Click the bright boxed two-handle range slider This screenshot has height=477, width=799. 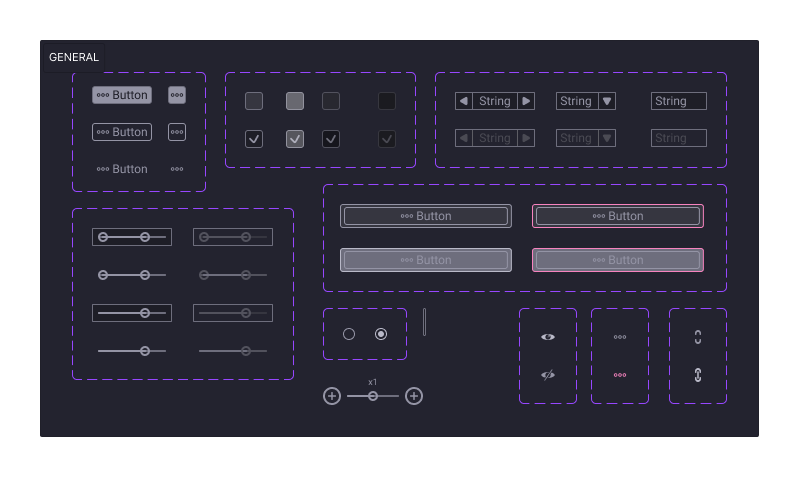point(132,237)
